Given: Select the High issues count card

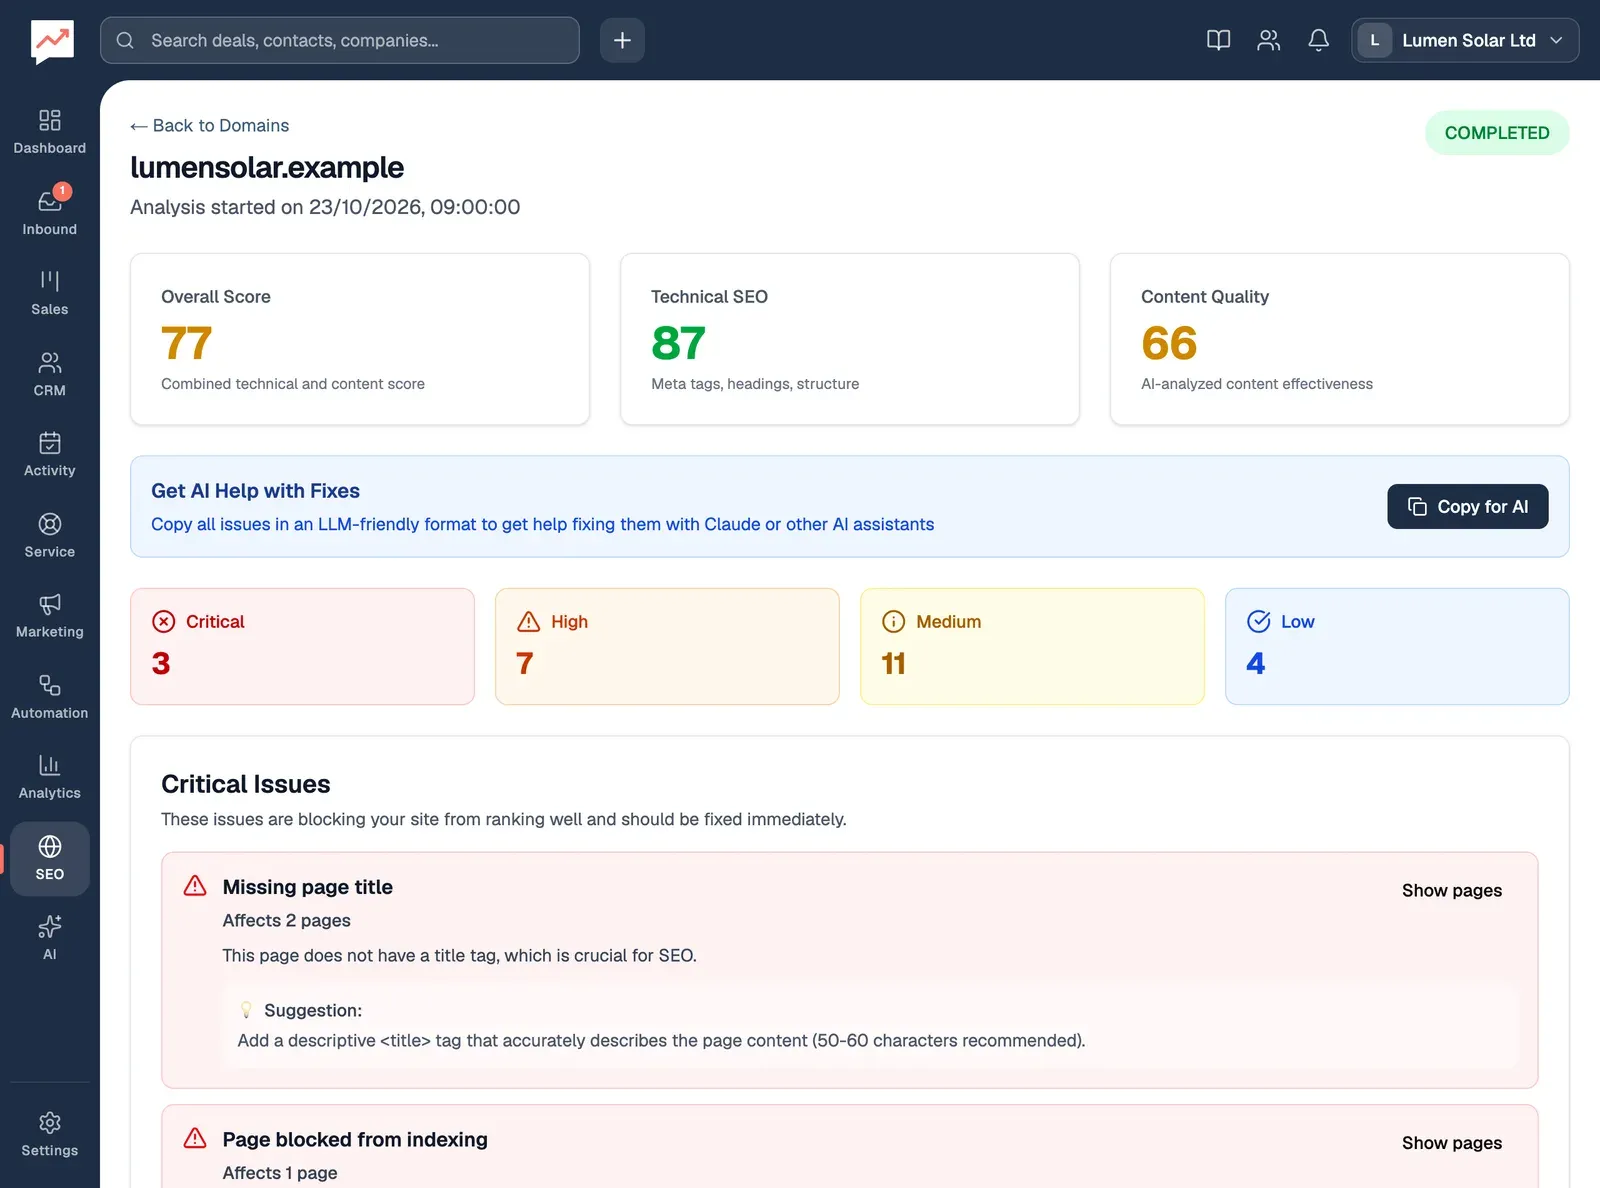Looking at the screenshot, I should [x=667, y=646].
